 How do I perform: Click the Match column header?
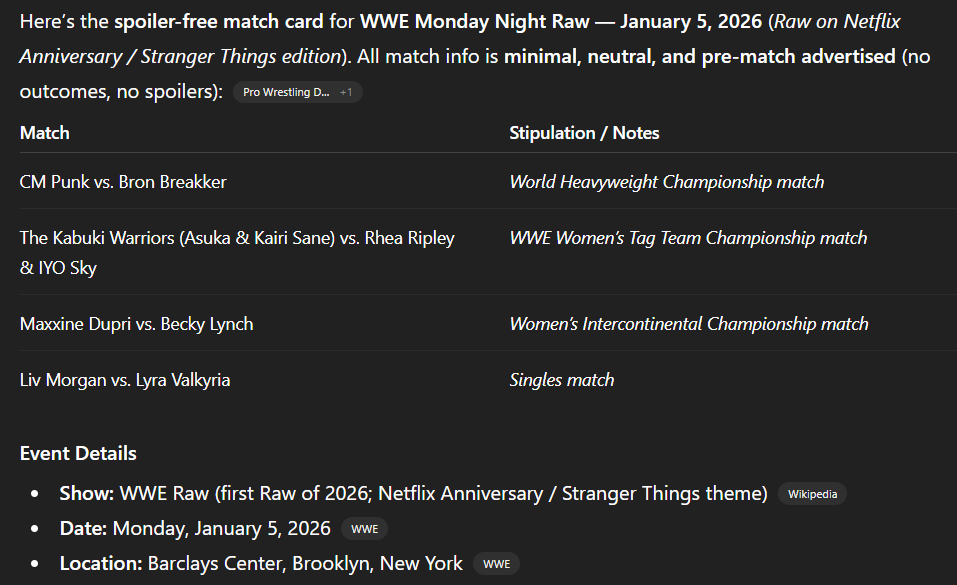point(45,133)
